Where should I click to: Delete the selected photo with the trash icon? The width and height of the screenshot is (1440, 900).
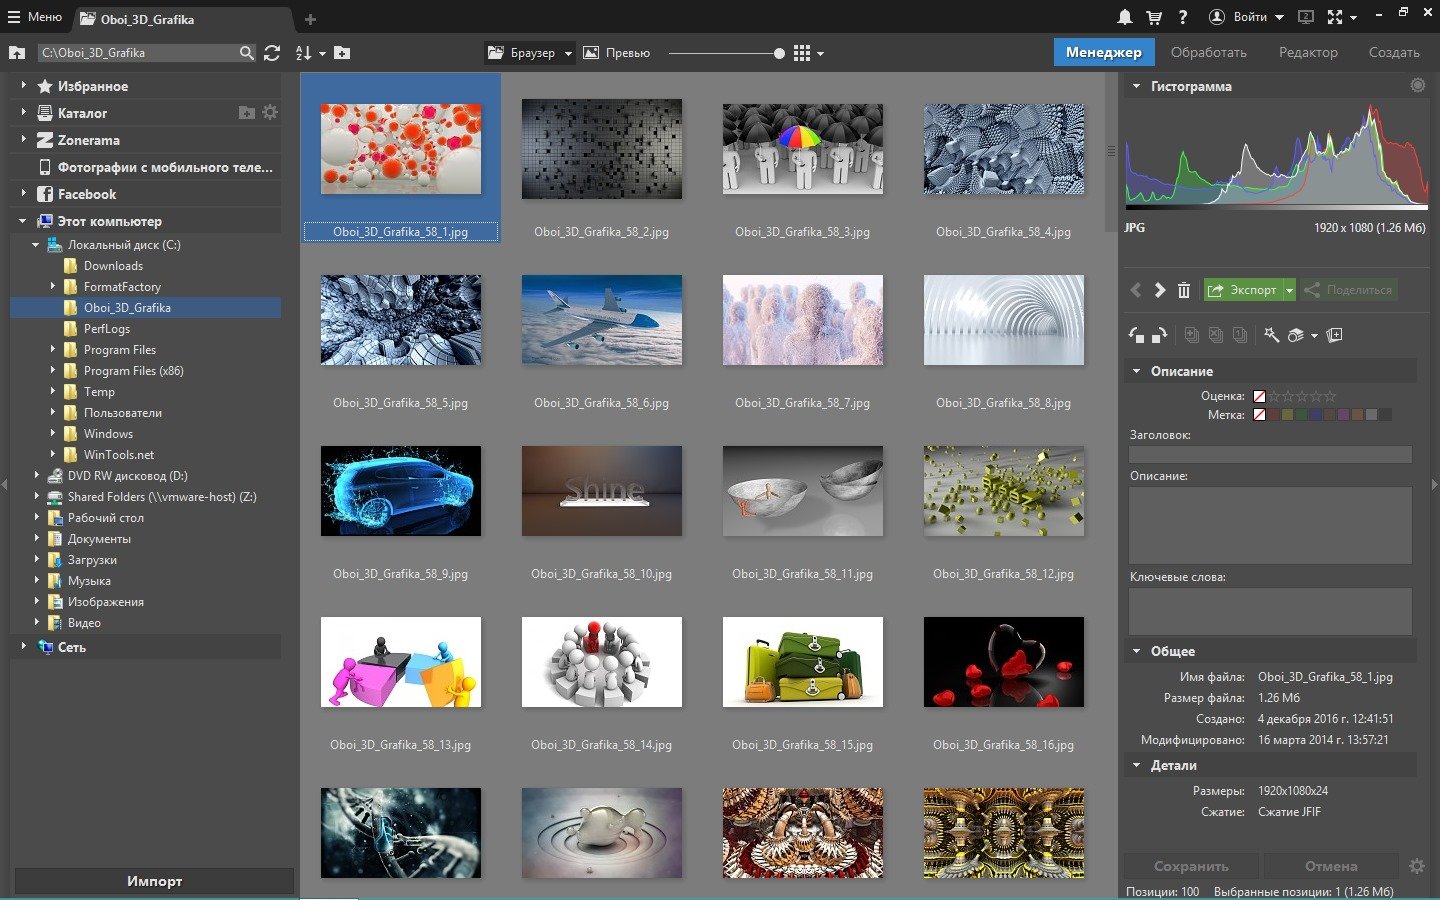[1184, 290]
